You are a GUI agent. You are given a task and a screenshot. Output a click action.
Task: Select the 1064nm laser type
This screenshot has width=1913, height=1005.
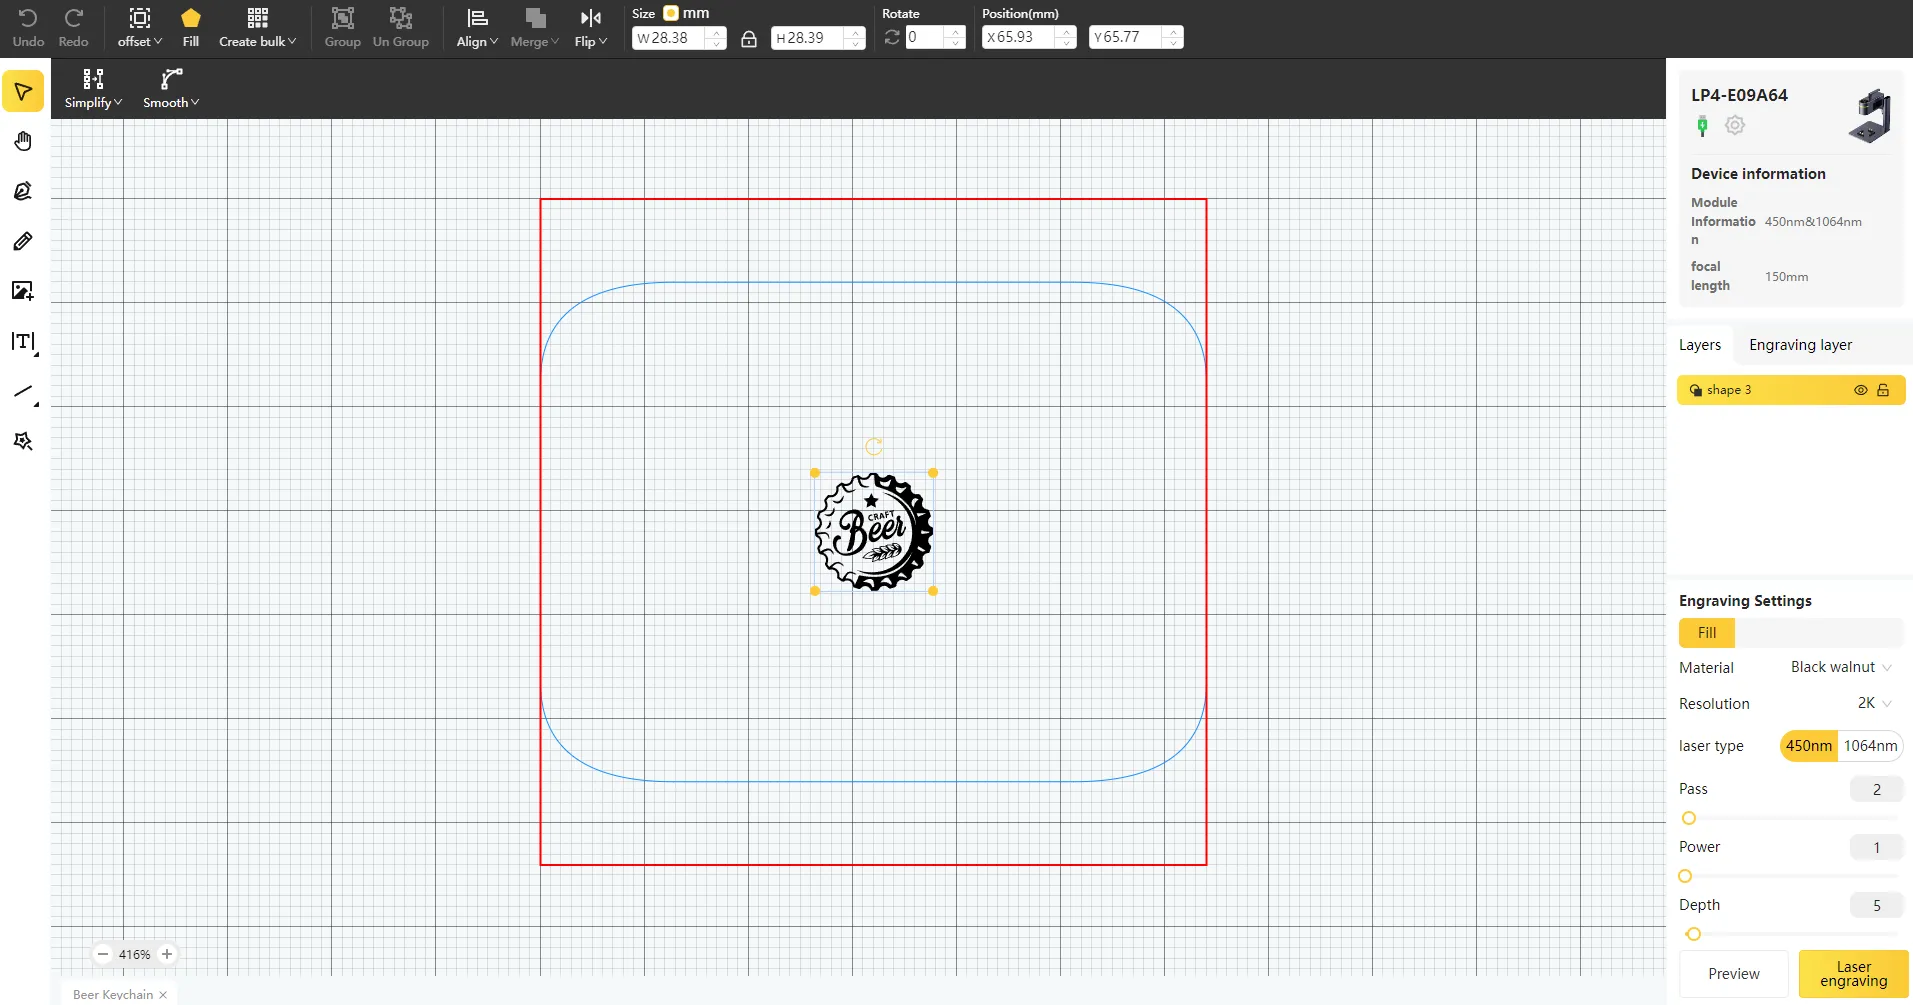point(1870,746)
